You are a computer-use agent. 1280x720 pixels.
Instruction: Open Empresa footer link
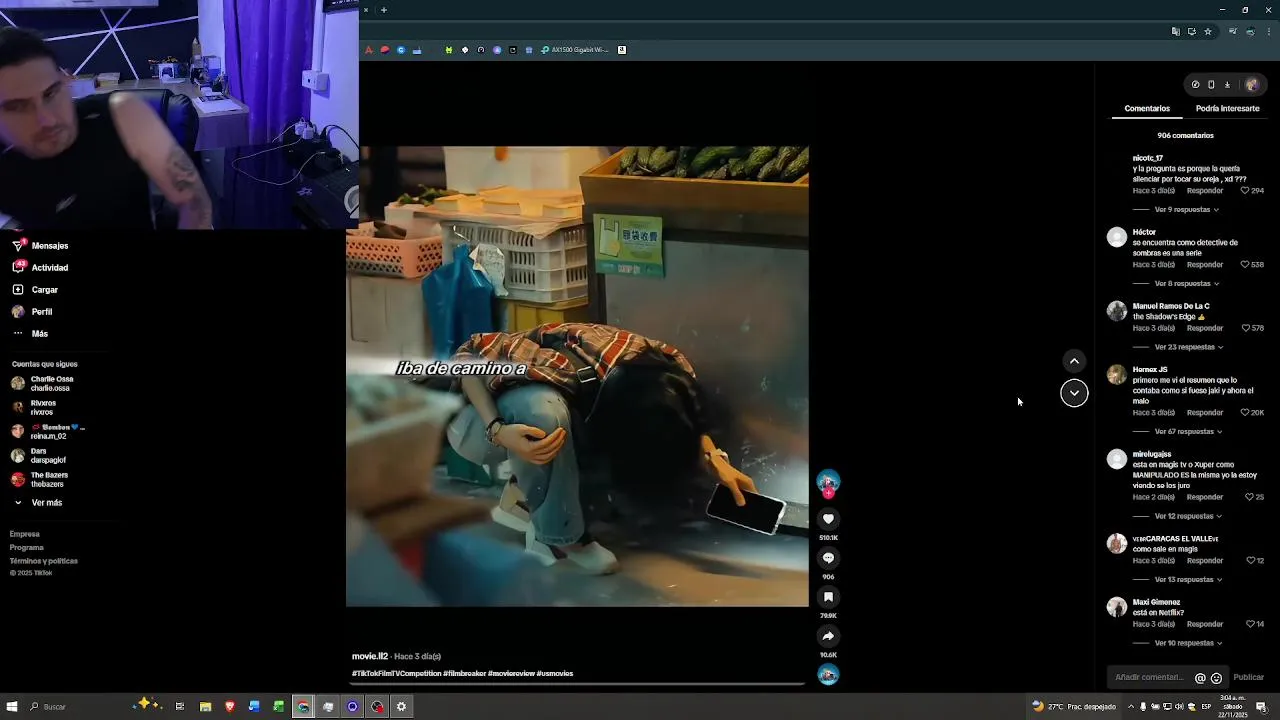[25, 535]
